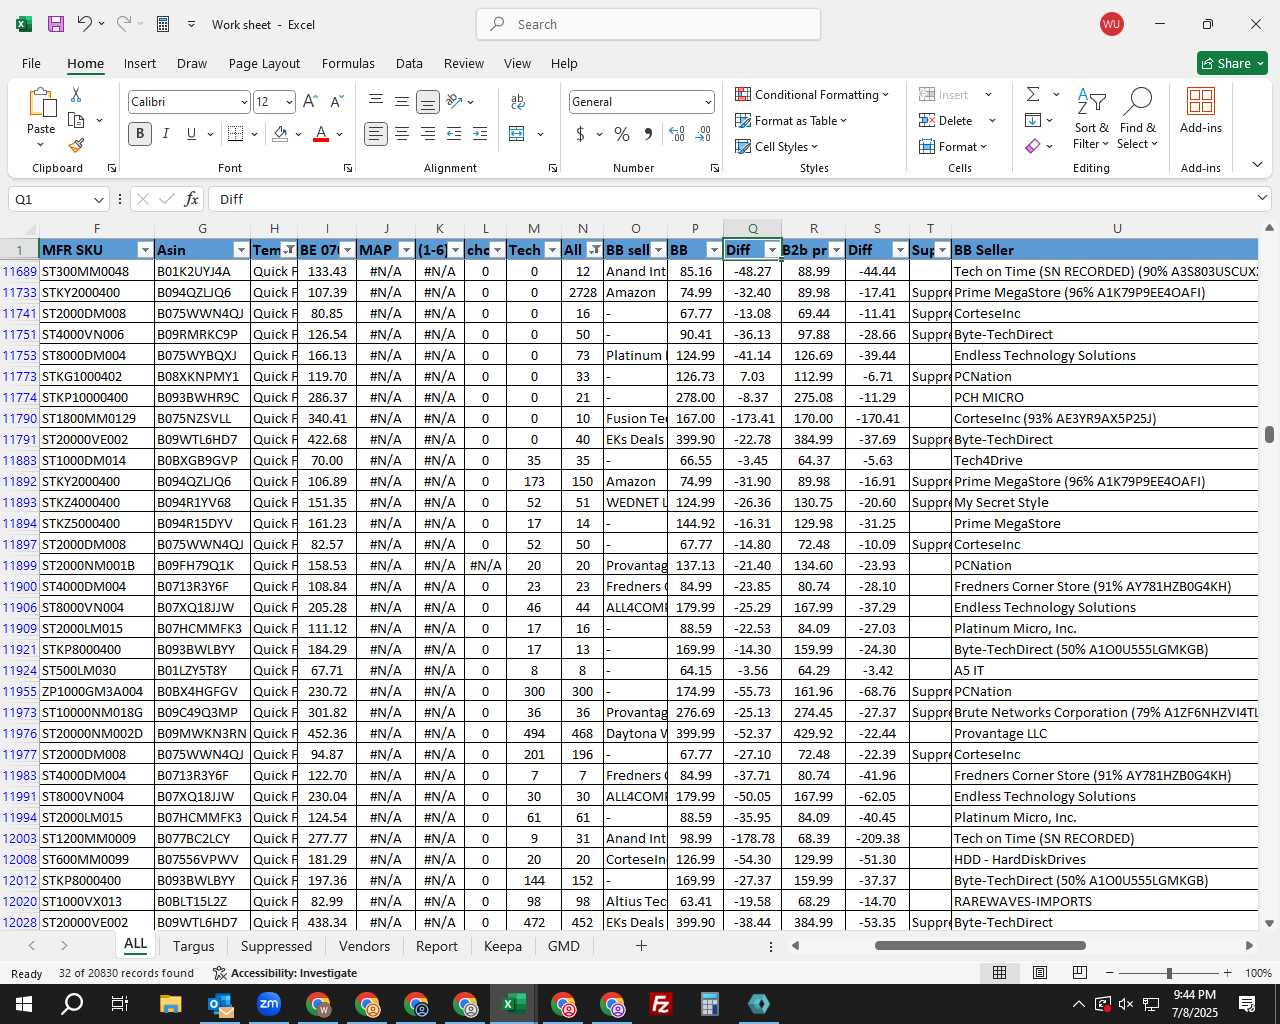Click the fill color bucket swatch
1280x1024 pixels.
tap(280, 134)
